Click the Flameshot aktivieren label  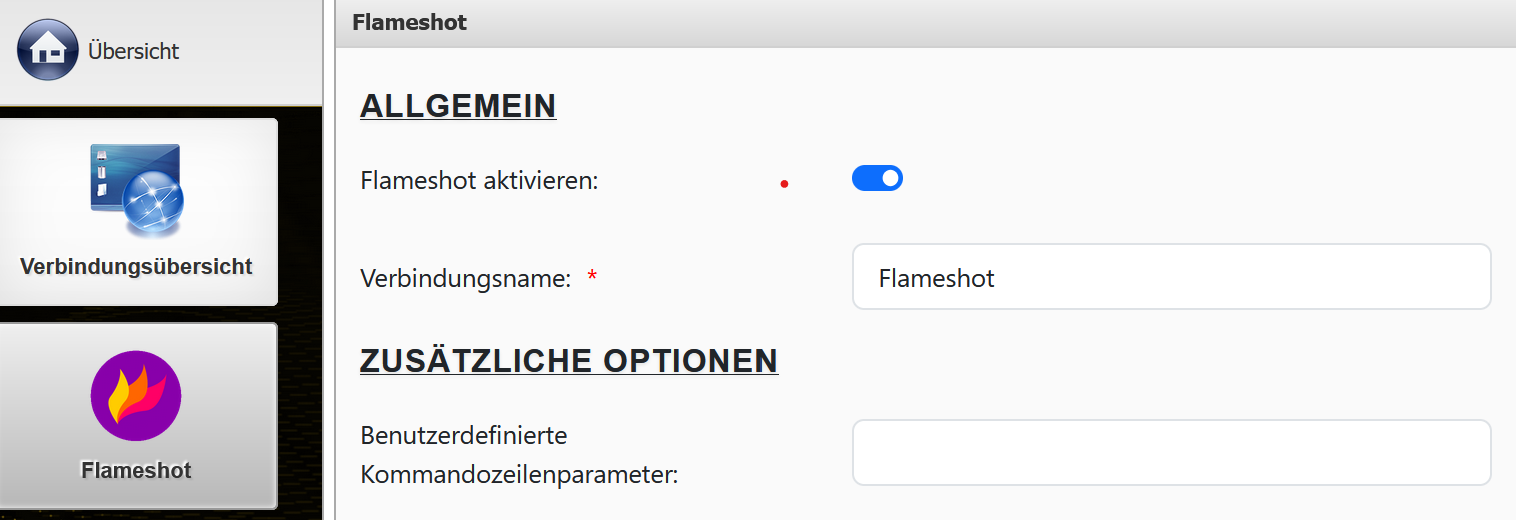click(479, 181)
